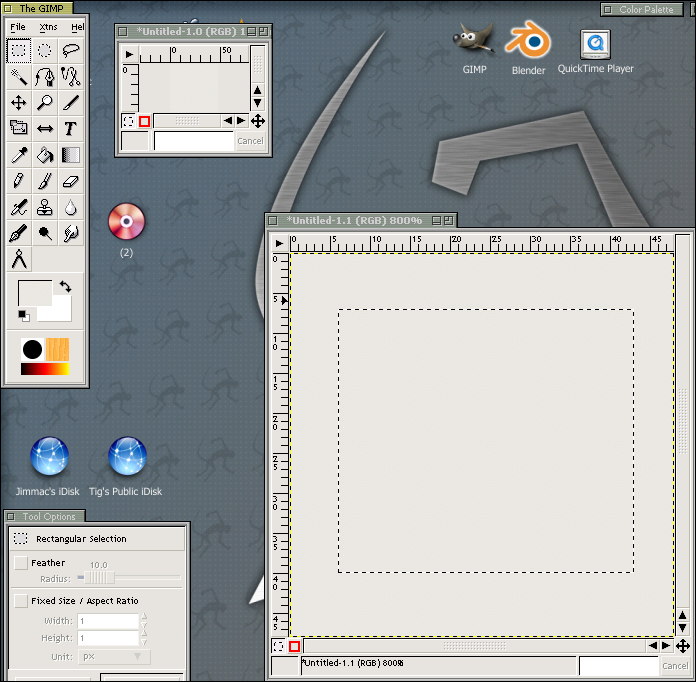Choose the Bucket Fill tool
This screenshot has width=696, height=682.
tap(45, 155)
